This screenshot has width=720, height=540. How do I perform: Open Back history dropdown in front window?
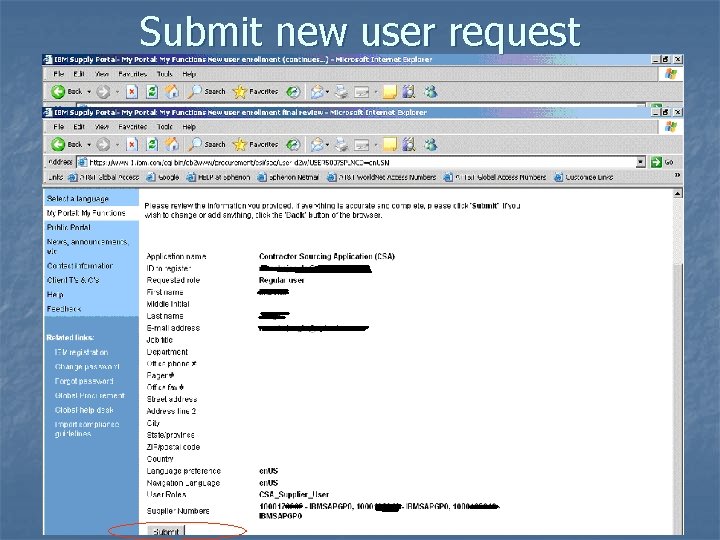point(89,145)
